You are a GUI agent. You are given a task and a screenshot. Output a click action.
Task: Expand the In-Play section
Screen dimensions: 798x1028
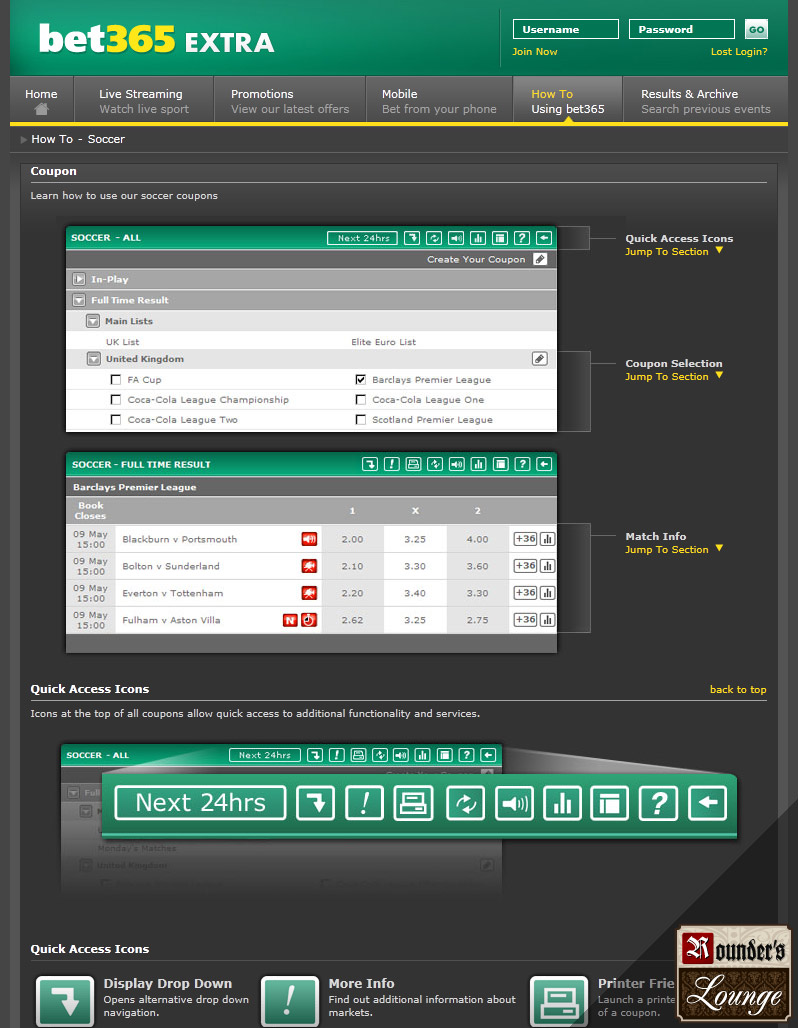[x=79, y=279]
